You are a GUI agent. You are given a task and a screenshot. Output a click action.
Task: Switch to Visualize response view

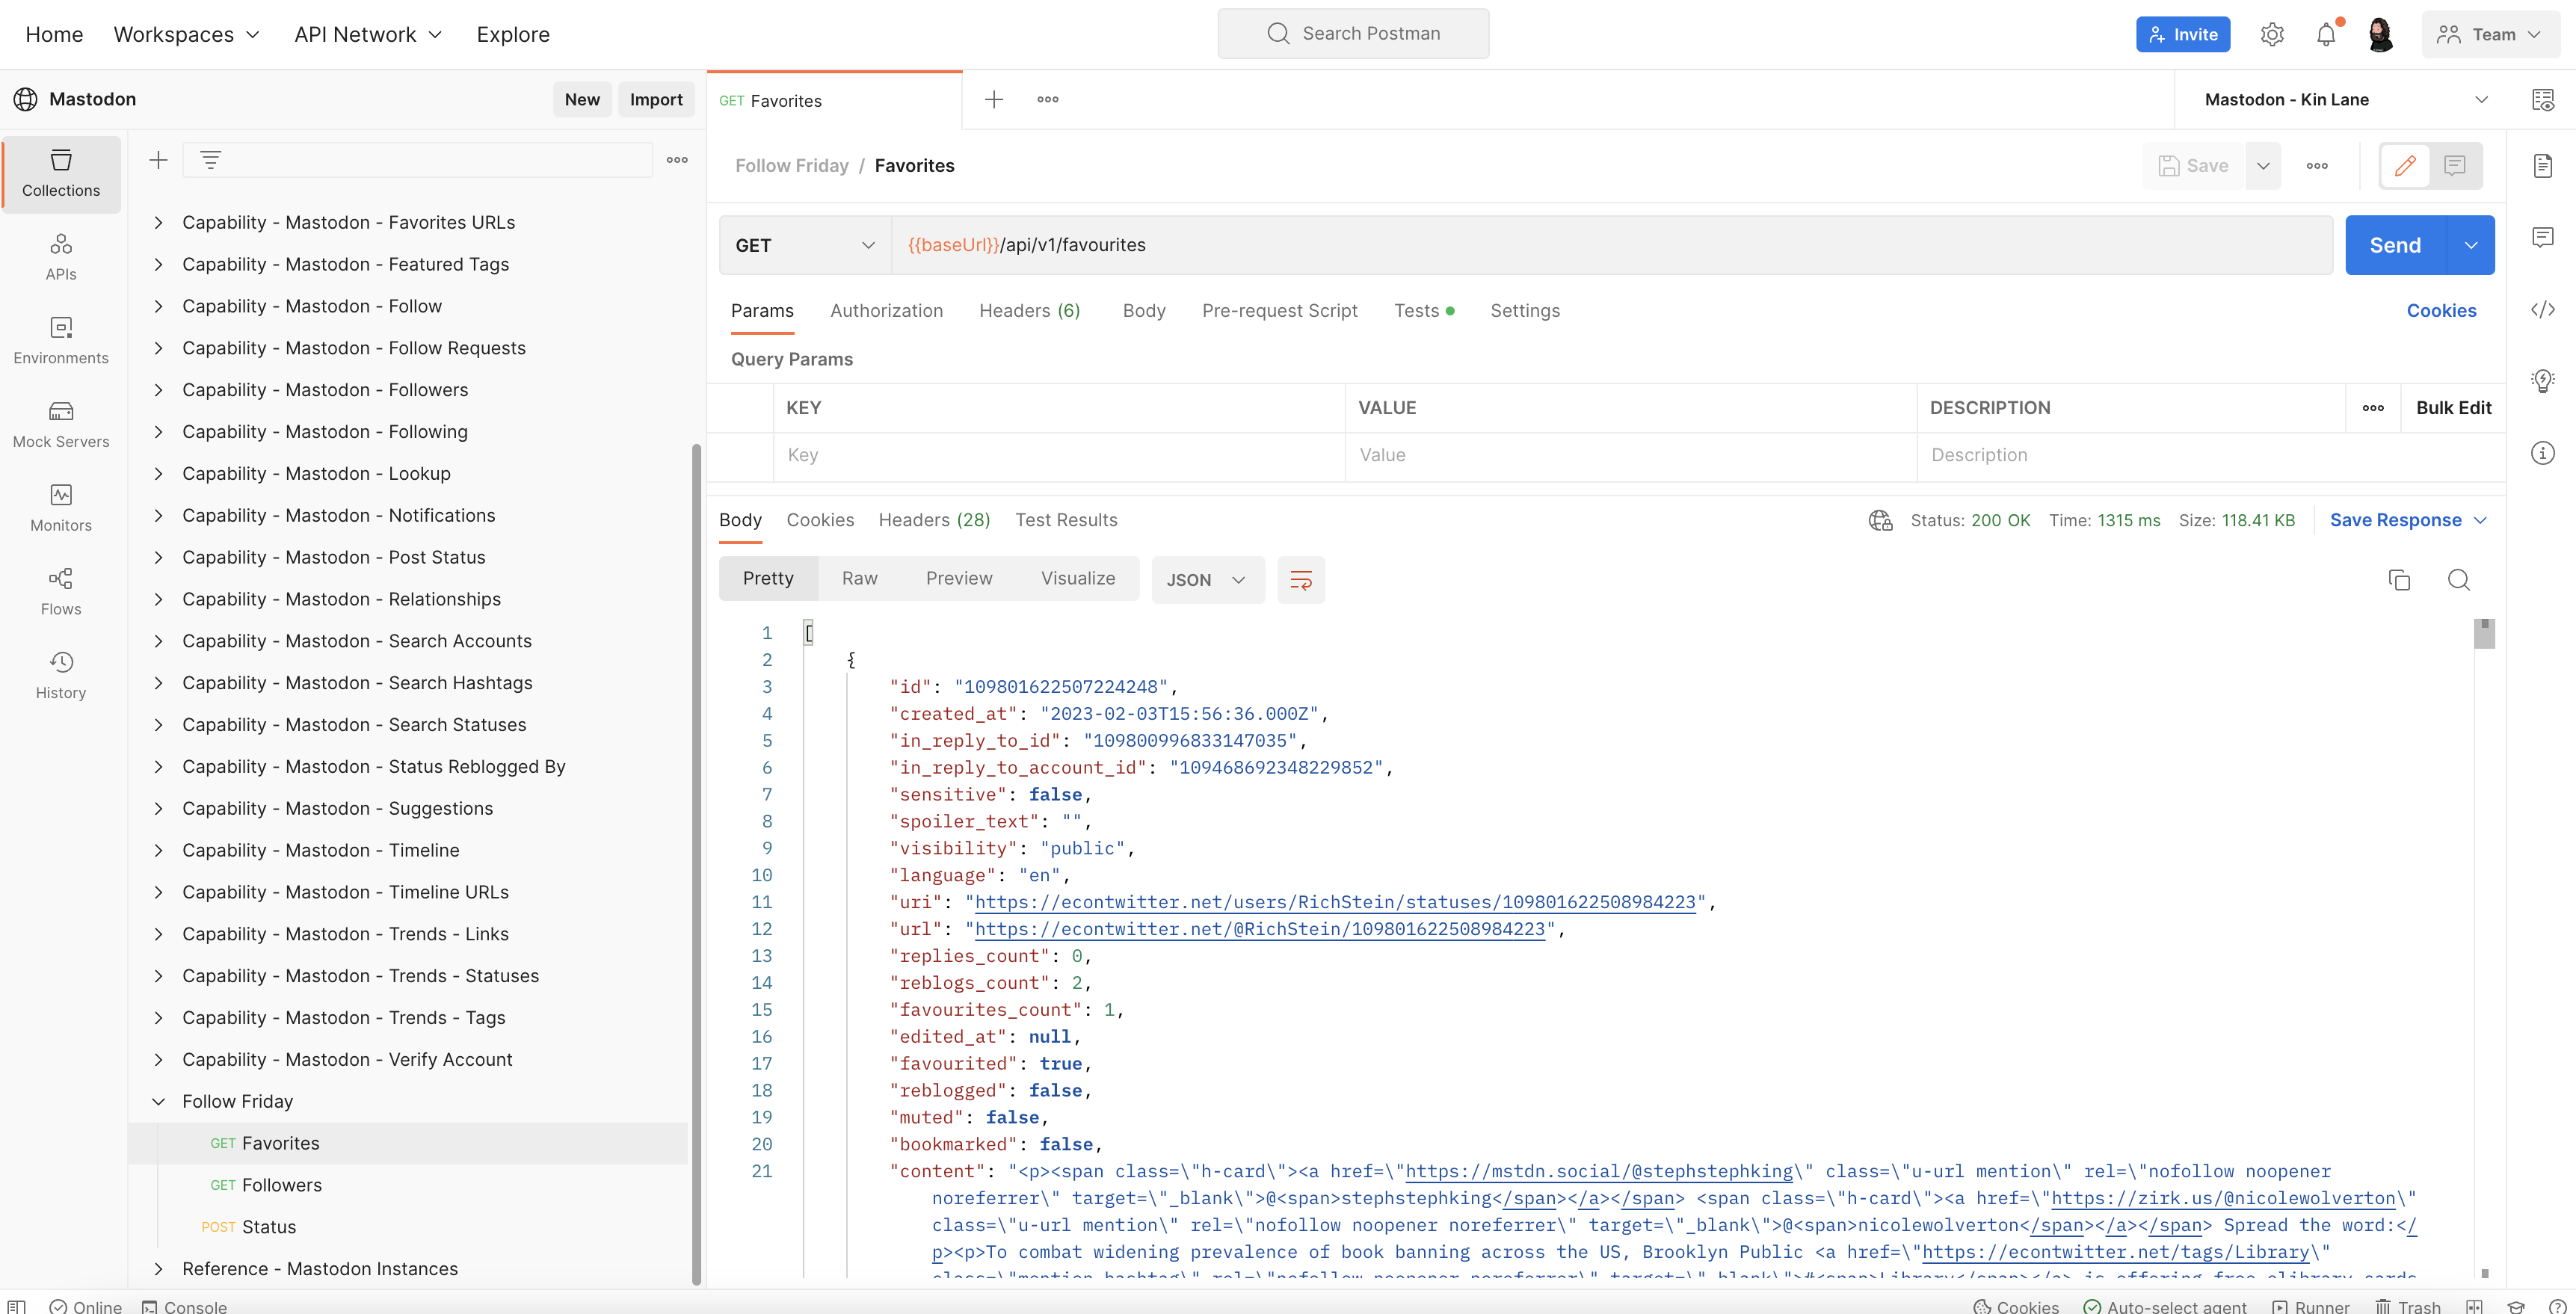pos(1077,579)
